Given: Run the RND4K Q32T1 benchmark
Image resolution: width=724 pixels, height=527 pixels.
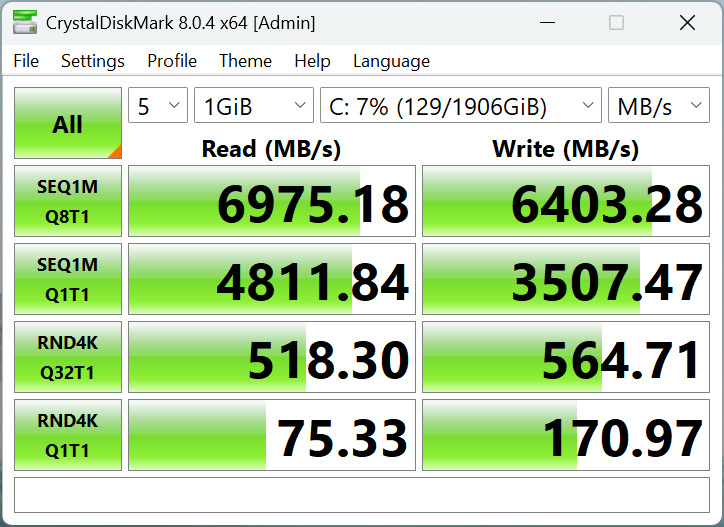Looking at the screenshot, I should (68, 357).
